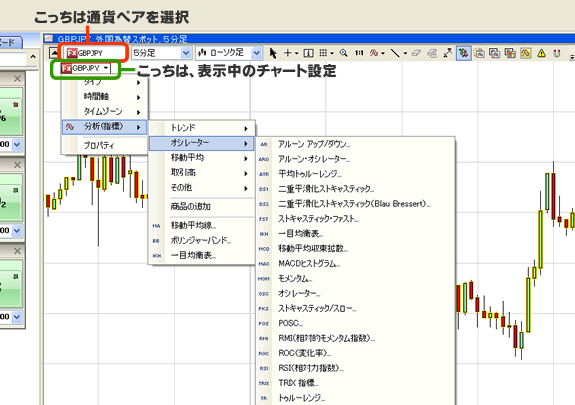Select アルーン アップ/ダウン oscillator

pyautogui.click(x=356, y=144)
